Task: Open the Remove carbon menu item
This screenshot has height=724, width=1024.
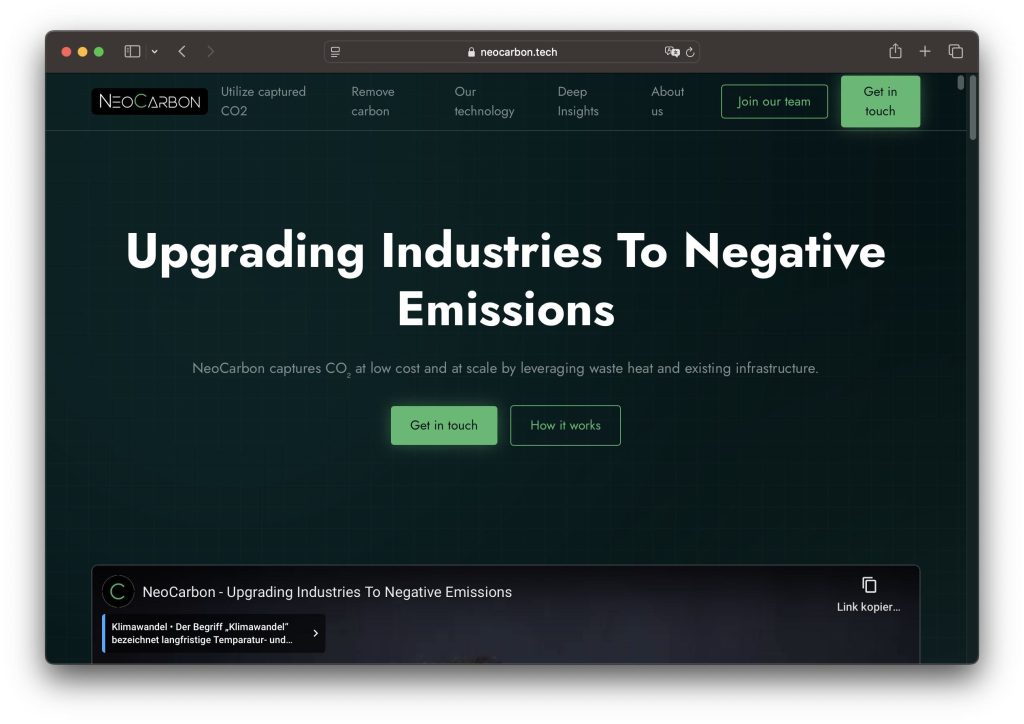Action: (373, 101)
